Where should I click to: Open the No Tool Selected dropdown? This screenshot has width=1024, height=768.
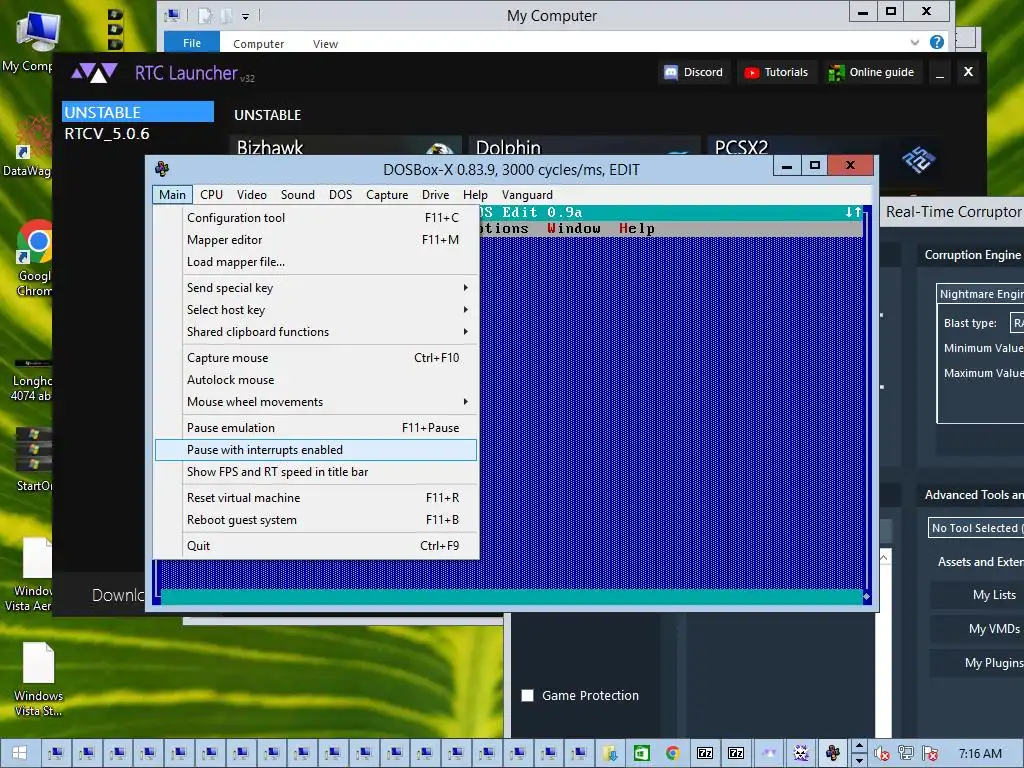tap(976, 528)
